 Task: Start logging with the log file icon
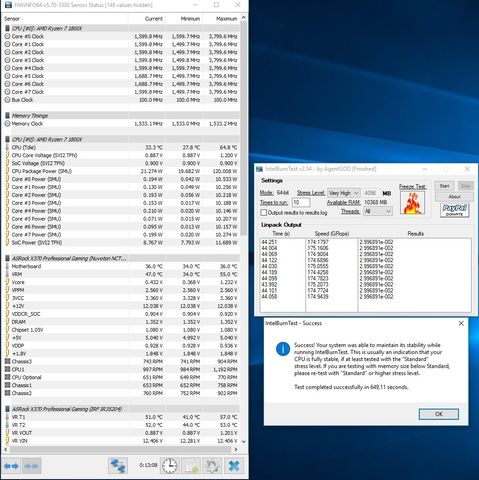click(x=192, y=466)
